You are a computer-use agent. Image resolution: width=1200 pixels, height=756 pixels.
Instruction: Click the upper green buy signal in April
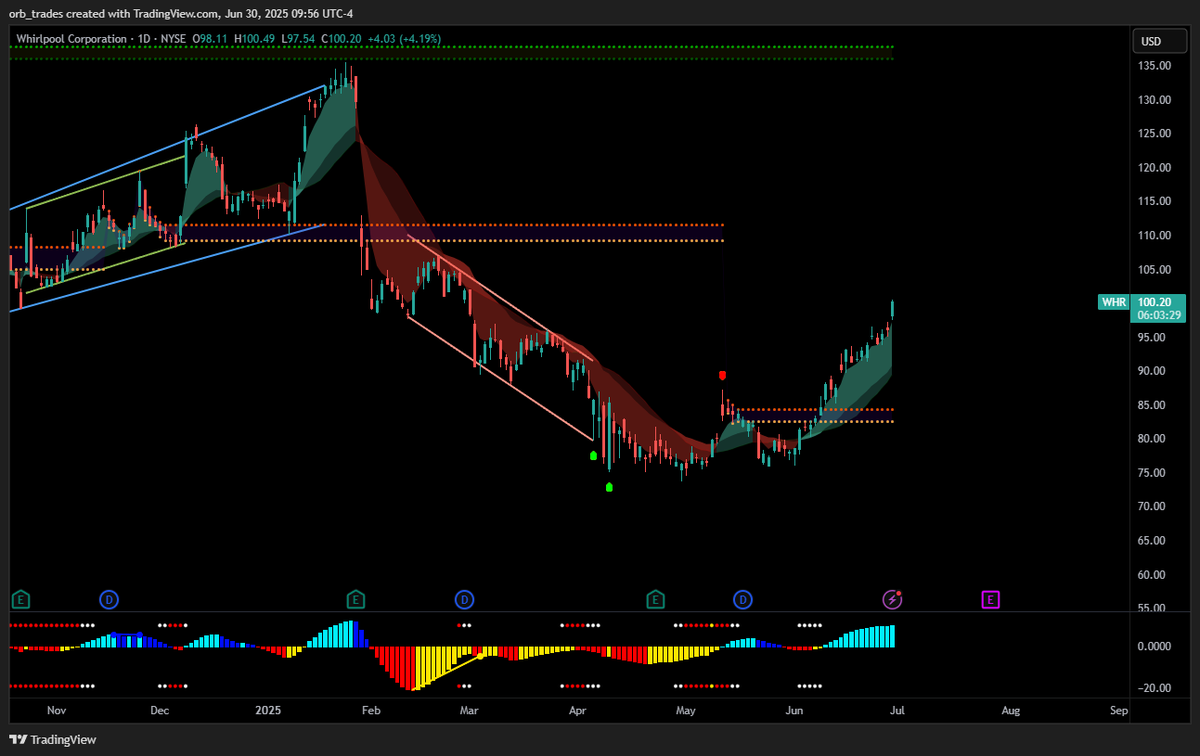[x=594, y=456]
